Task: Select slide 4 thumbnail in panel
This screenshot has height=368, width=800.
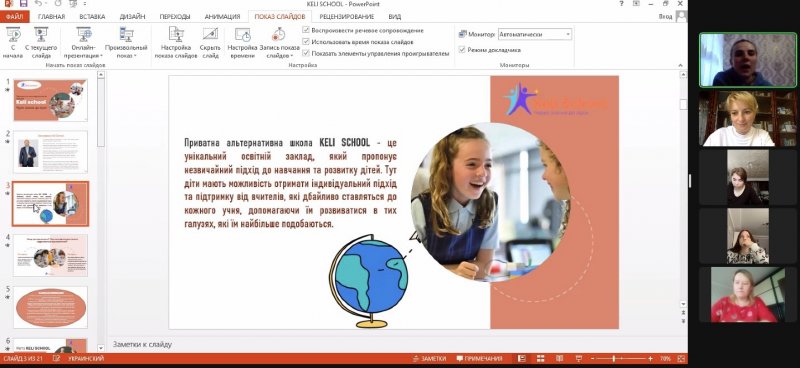Action: click(50, 255)
